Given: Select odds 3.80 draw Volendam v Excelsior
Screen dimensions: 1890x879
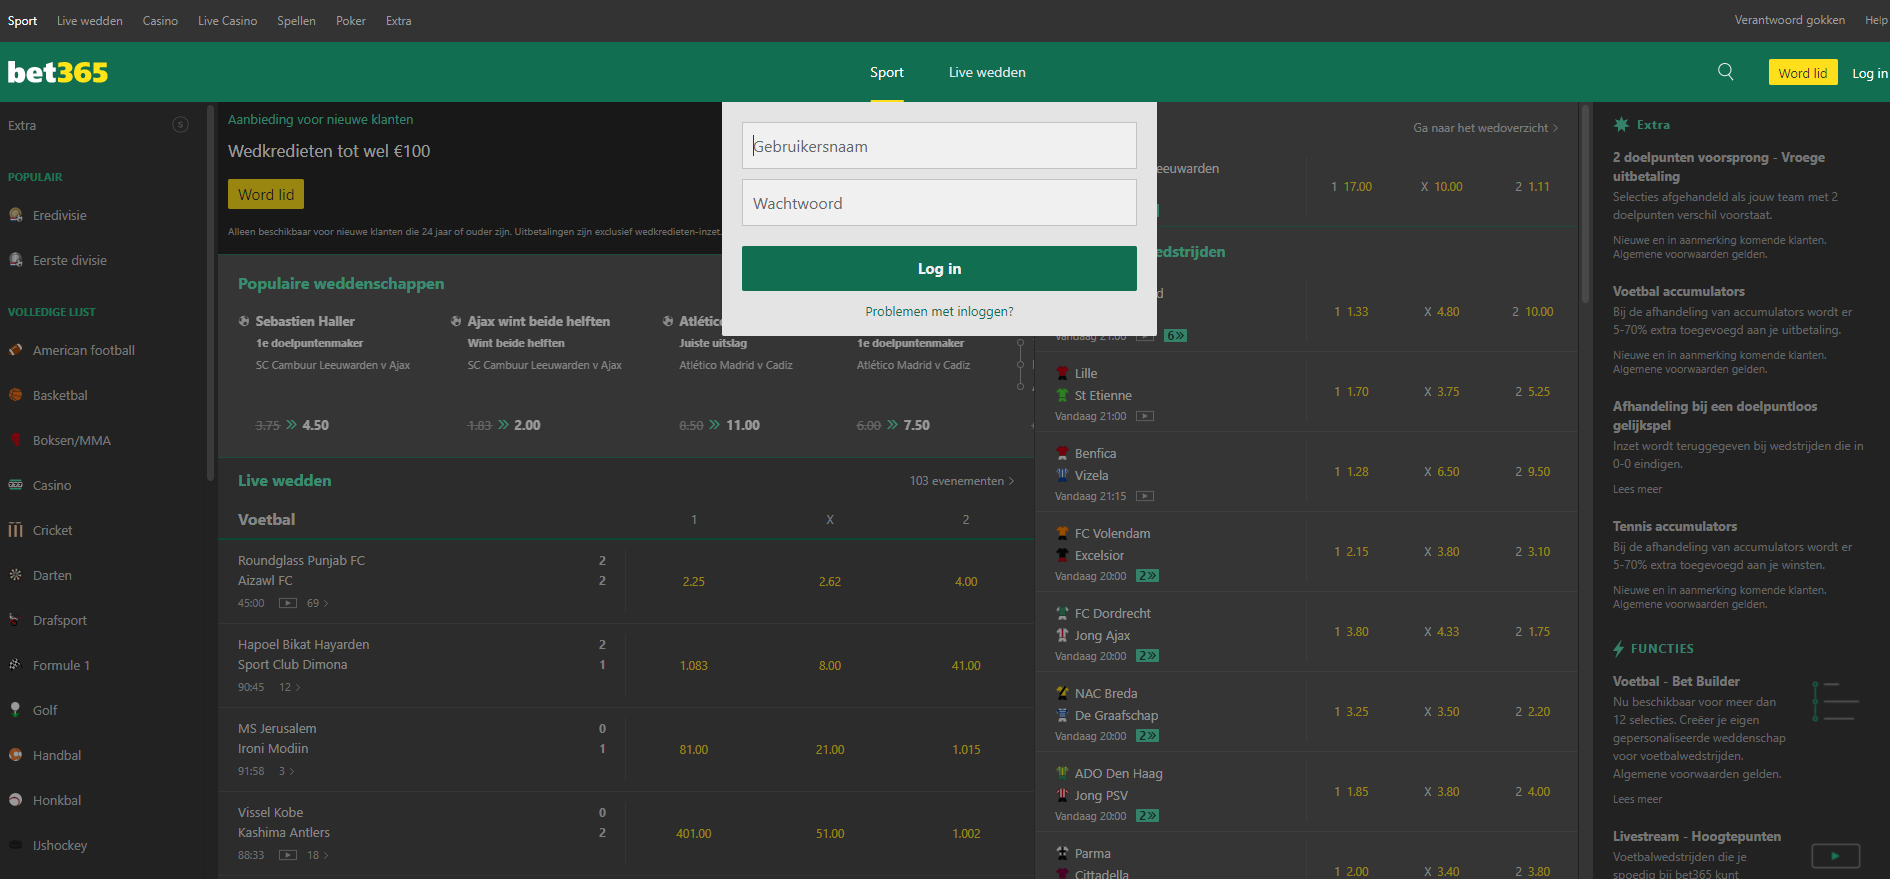Looking at the screenshot, I should (1441, 552).
